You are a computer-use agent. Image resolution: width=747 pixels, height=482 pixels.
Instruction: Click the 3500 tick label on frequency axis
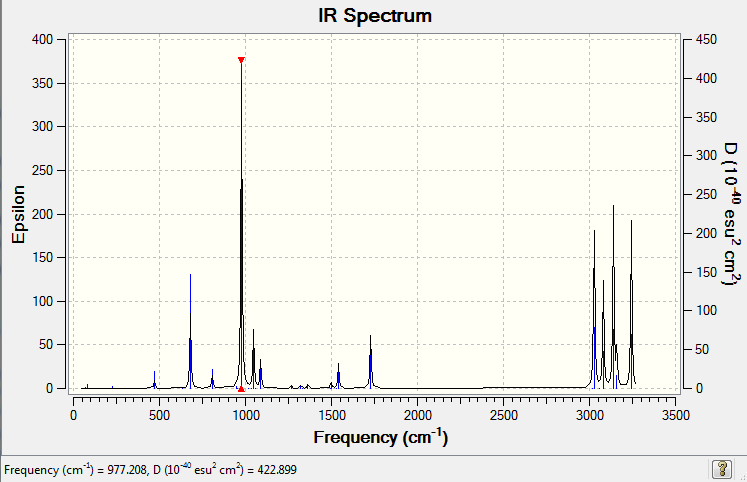click(676, 415)
